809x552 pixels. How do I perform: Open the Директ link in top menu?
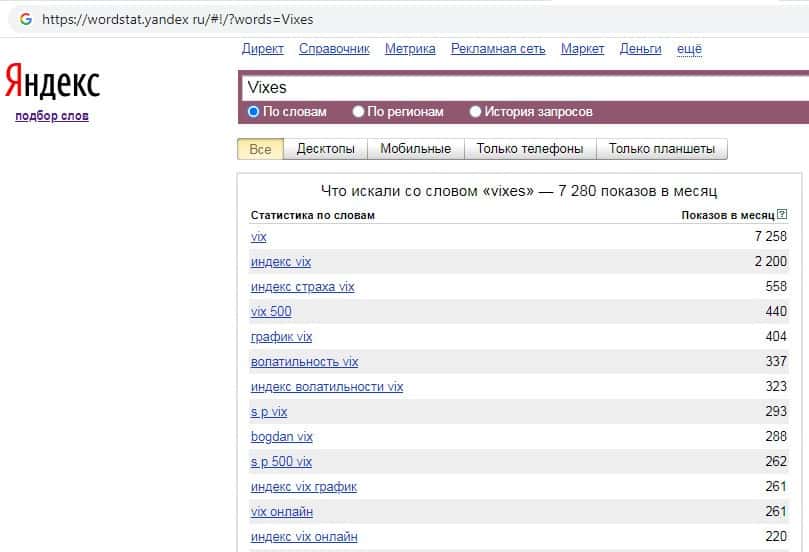click(x=263, y=48)
